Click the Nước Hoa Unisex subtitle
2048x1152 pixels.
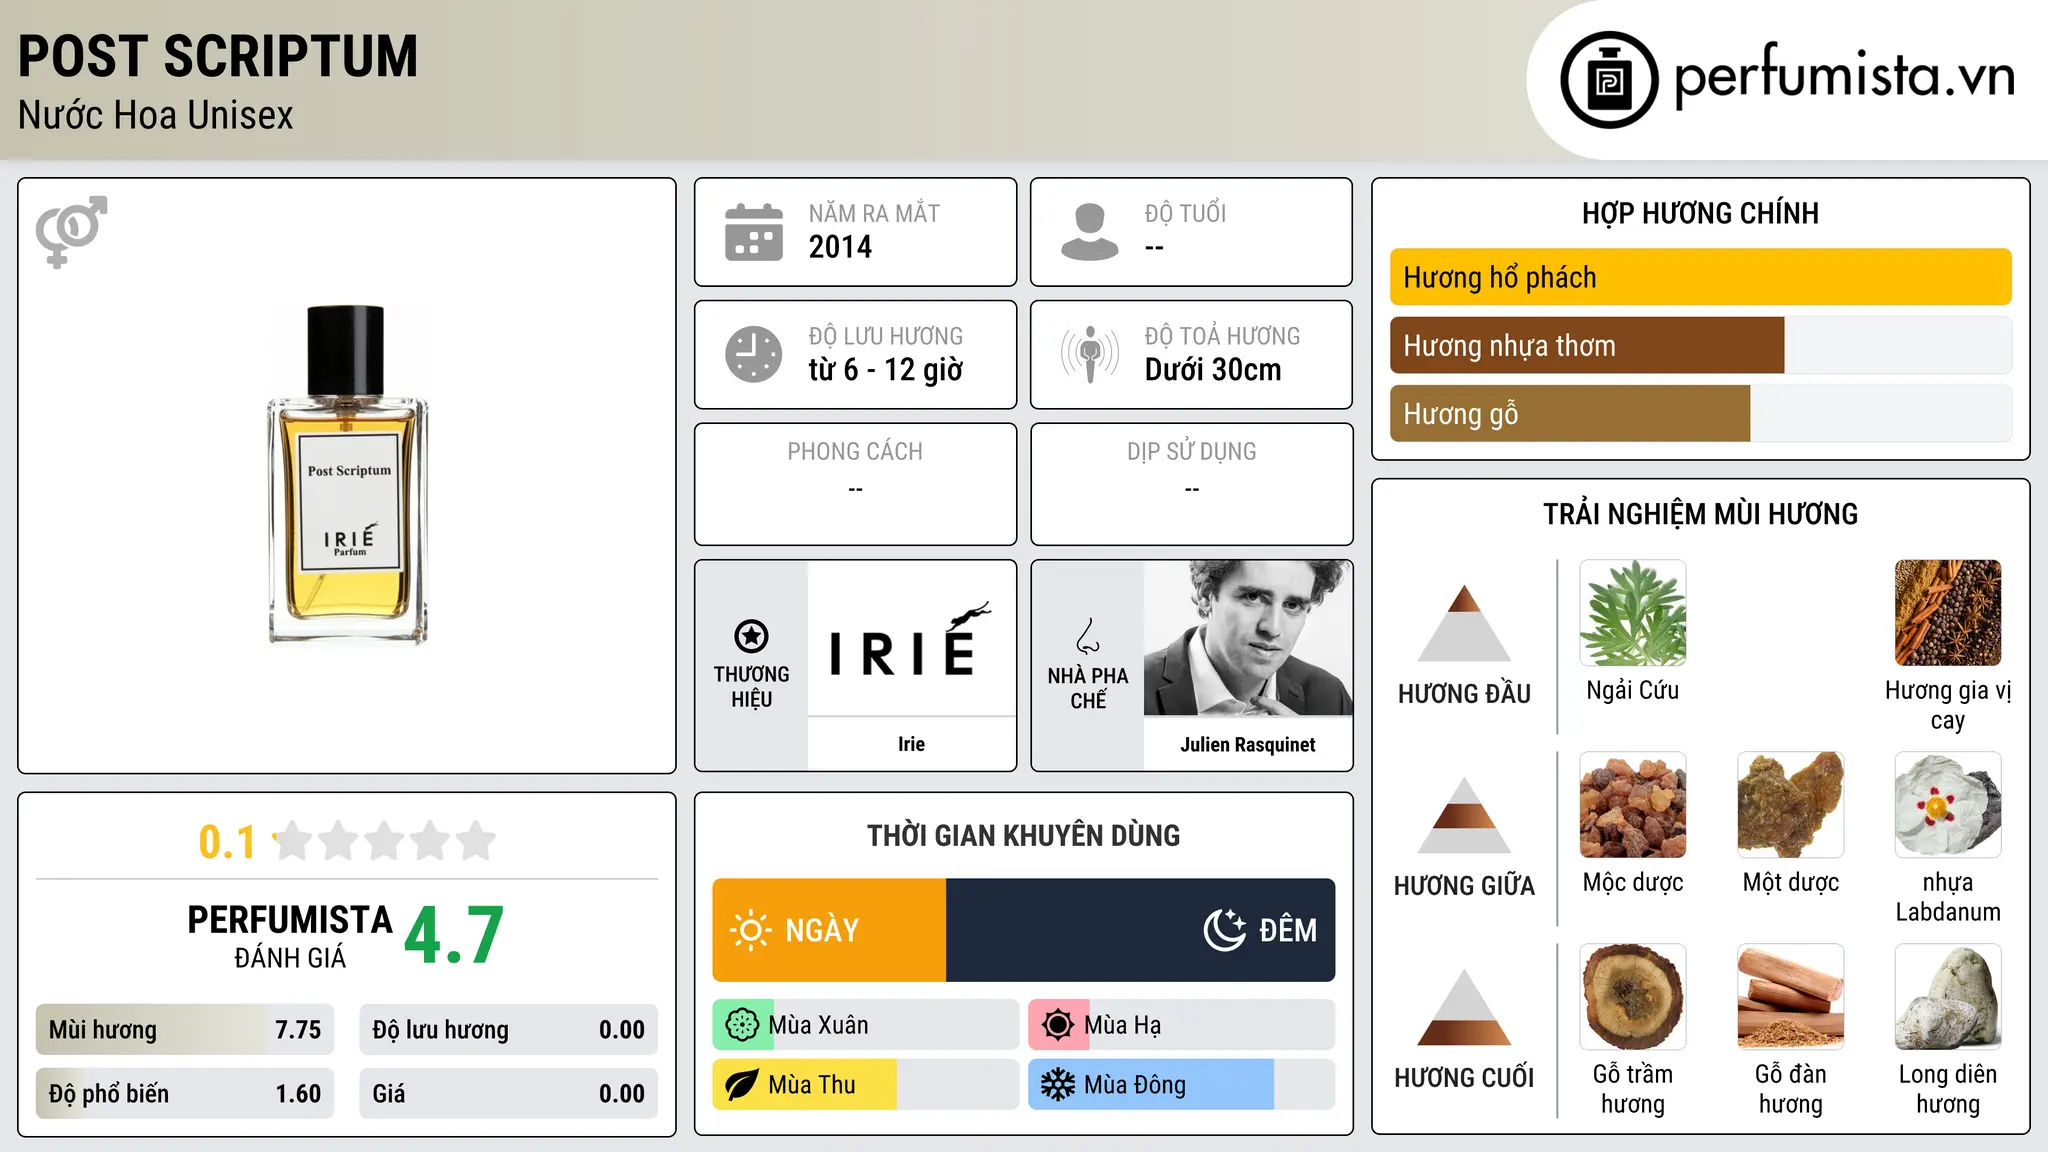[155, 115]
